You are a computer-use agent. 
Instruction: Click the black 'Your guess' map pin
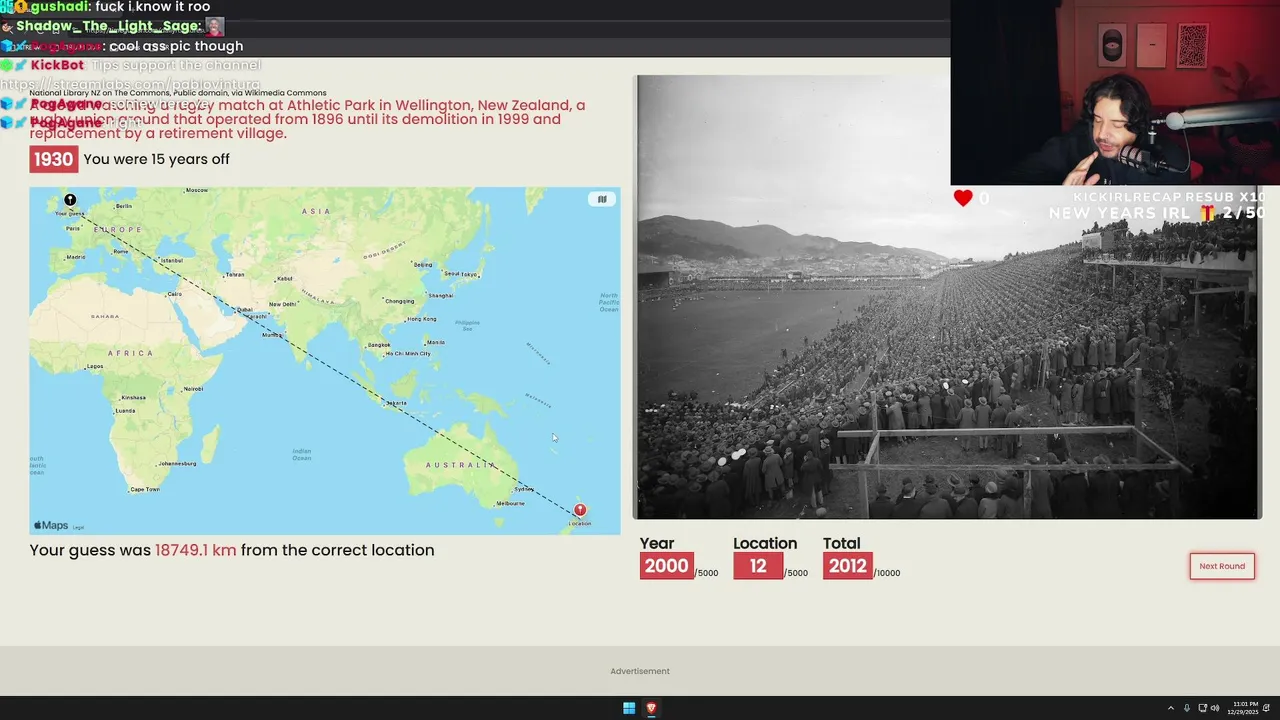(x=70, y=200)
